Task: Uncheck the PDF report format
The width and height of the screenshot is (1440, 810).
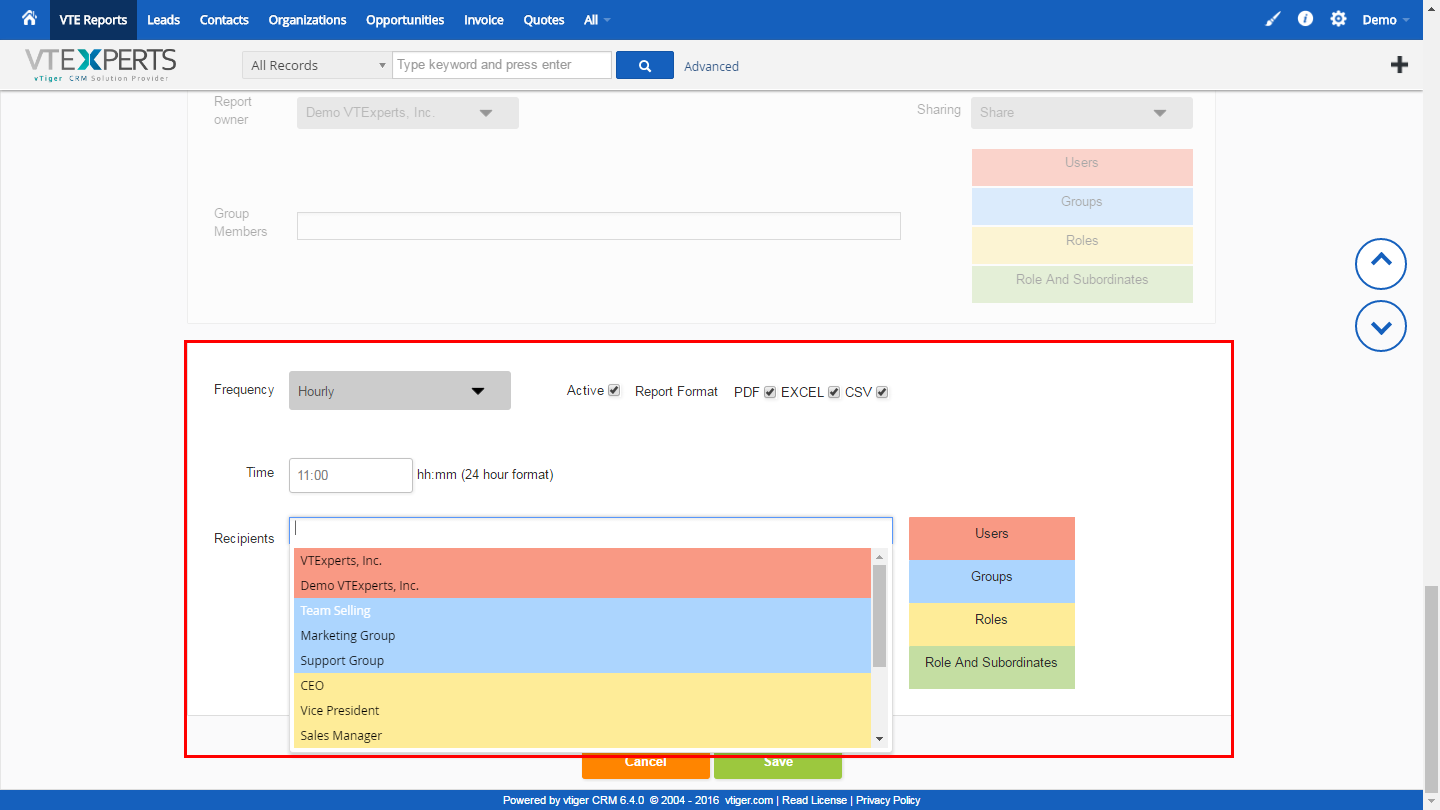Action: point(770,392)
